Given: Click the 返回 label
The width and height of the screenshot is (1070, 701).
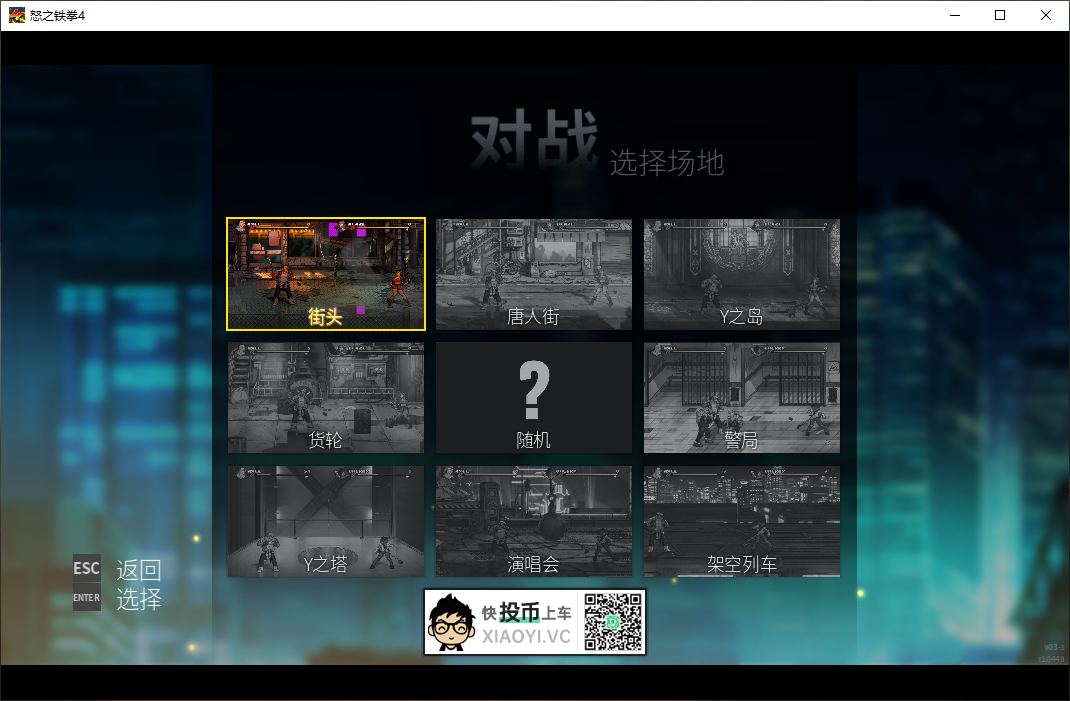Looking at the screenshot, I should click(139, 569).
